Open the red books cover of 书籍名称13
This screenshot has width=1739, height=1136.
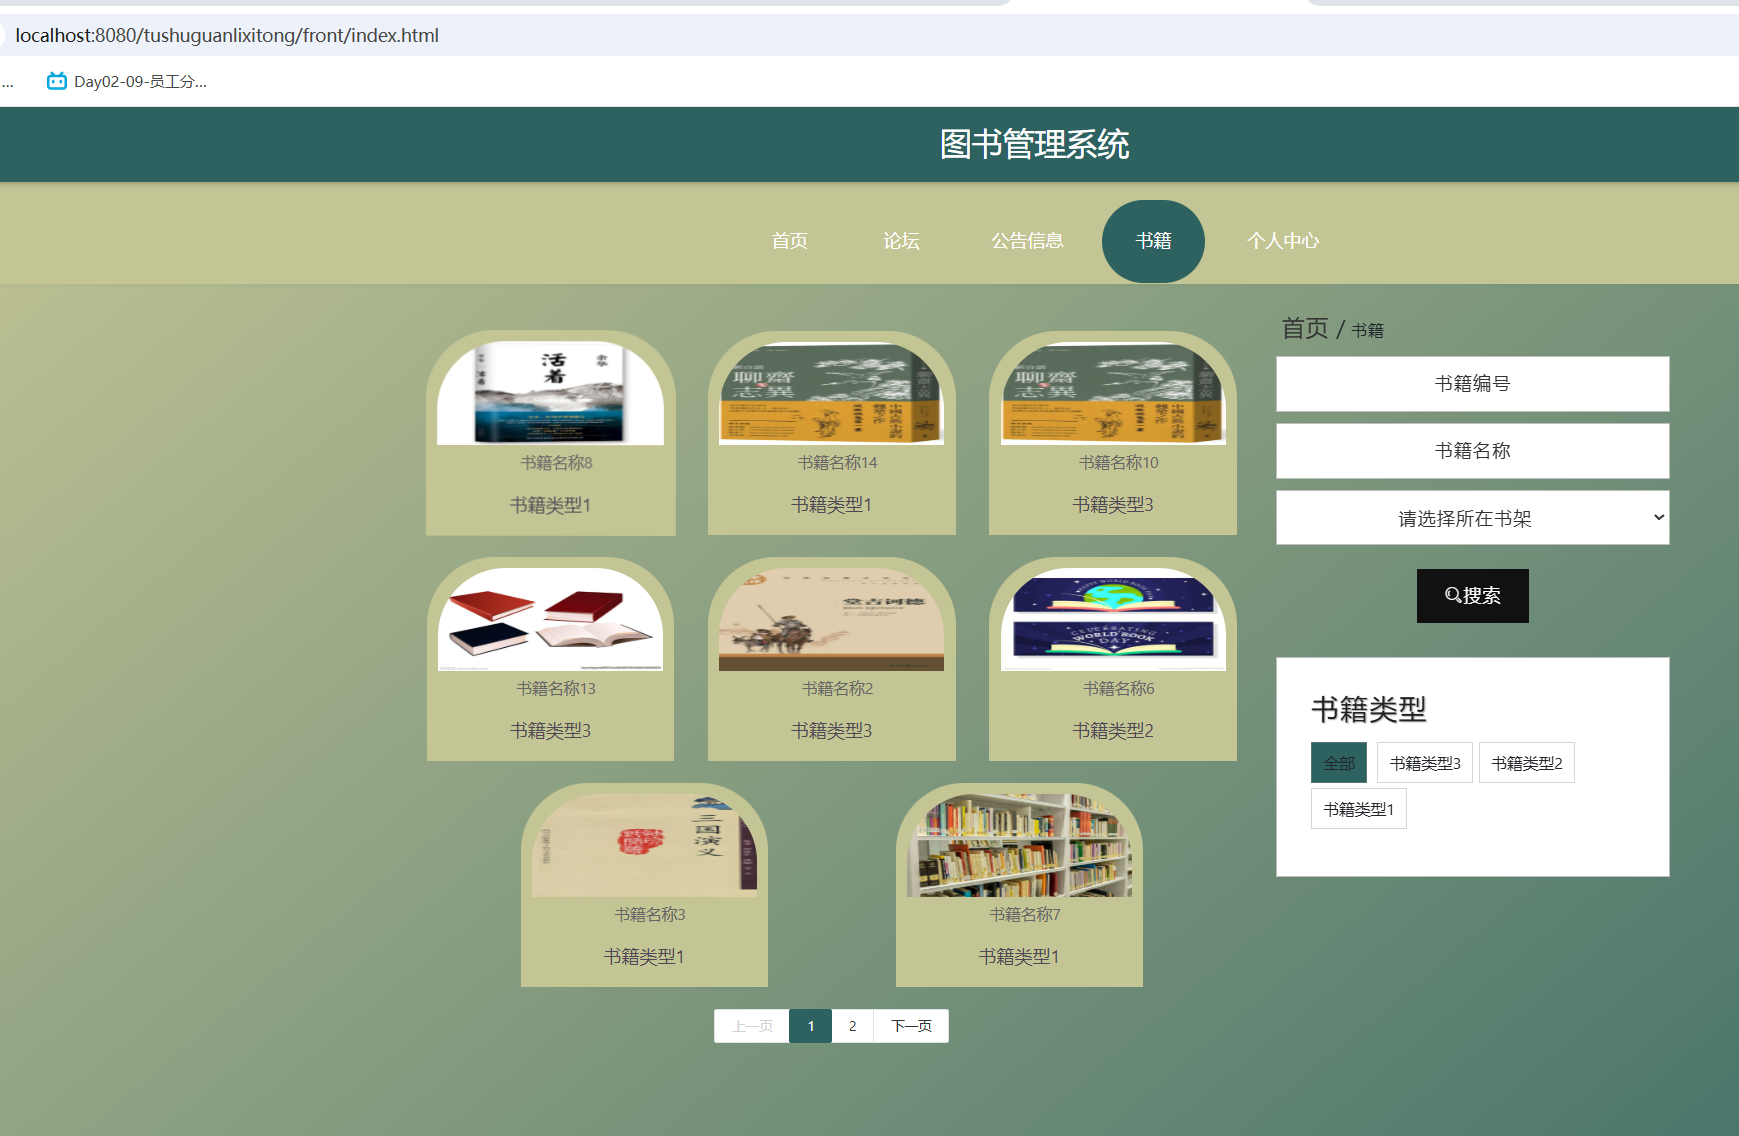pos(550,619)
